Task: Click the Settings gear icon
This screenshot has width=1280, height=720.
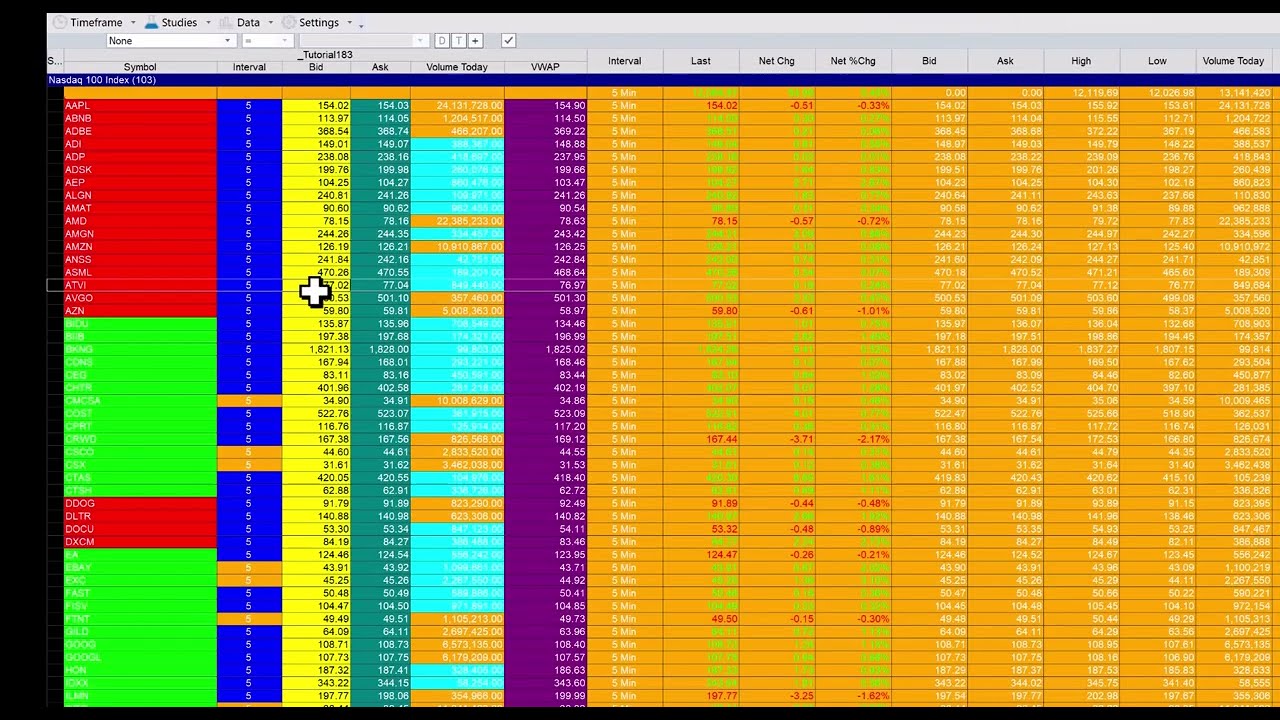Action: [289, 22]
